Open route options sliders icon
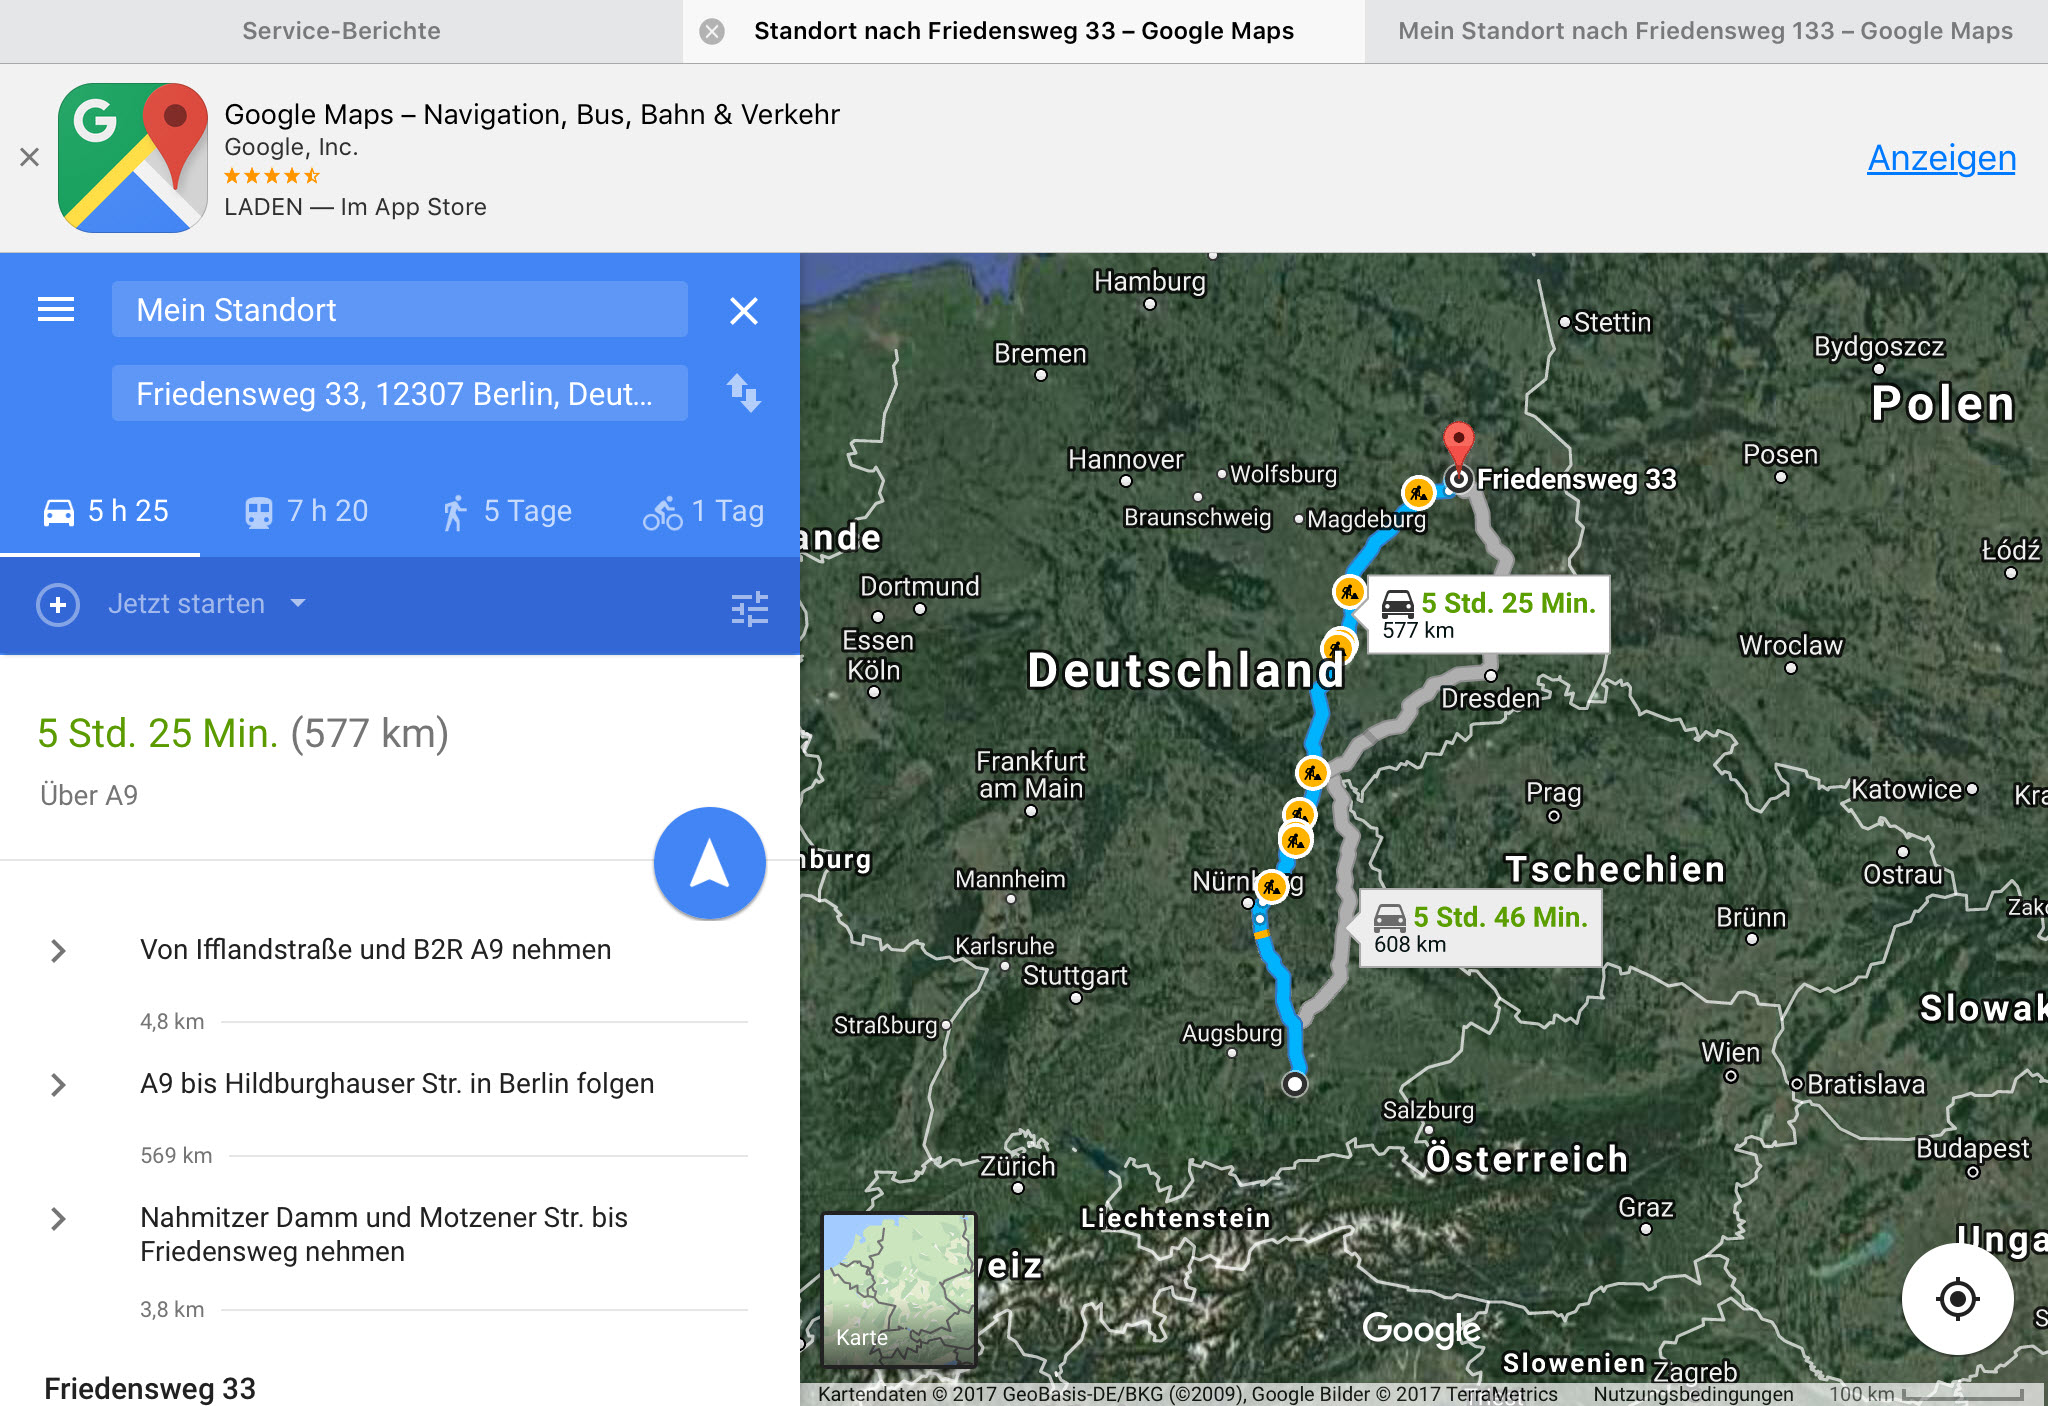 pyautogui.click(x=749, y=608)
